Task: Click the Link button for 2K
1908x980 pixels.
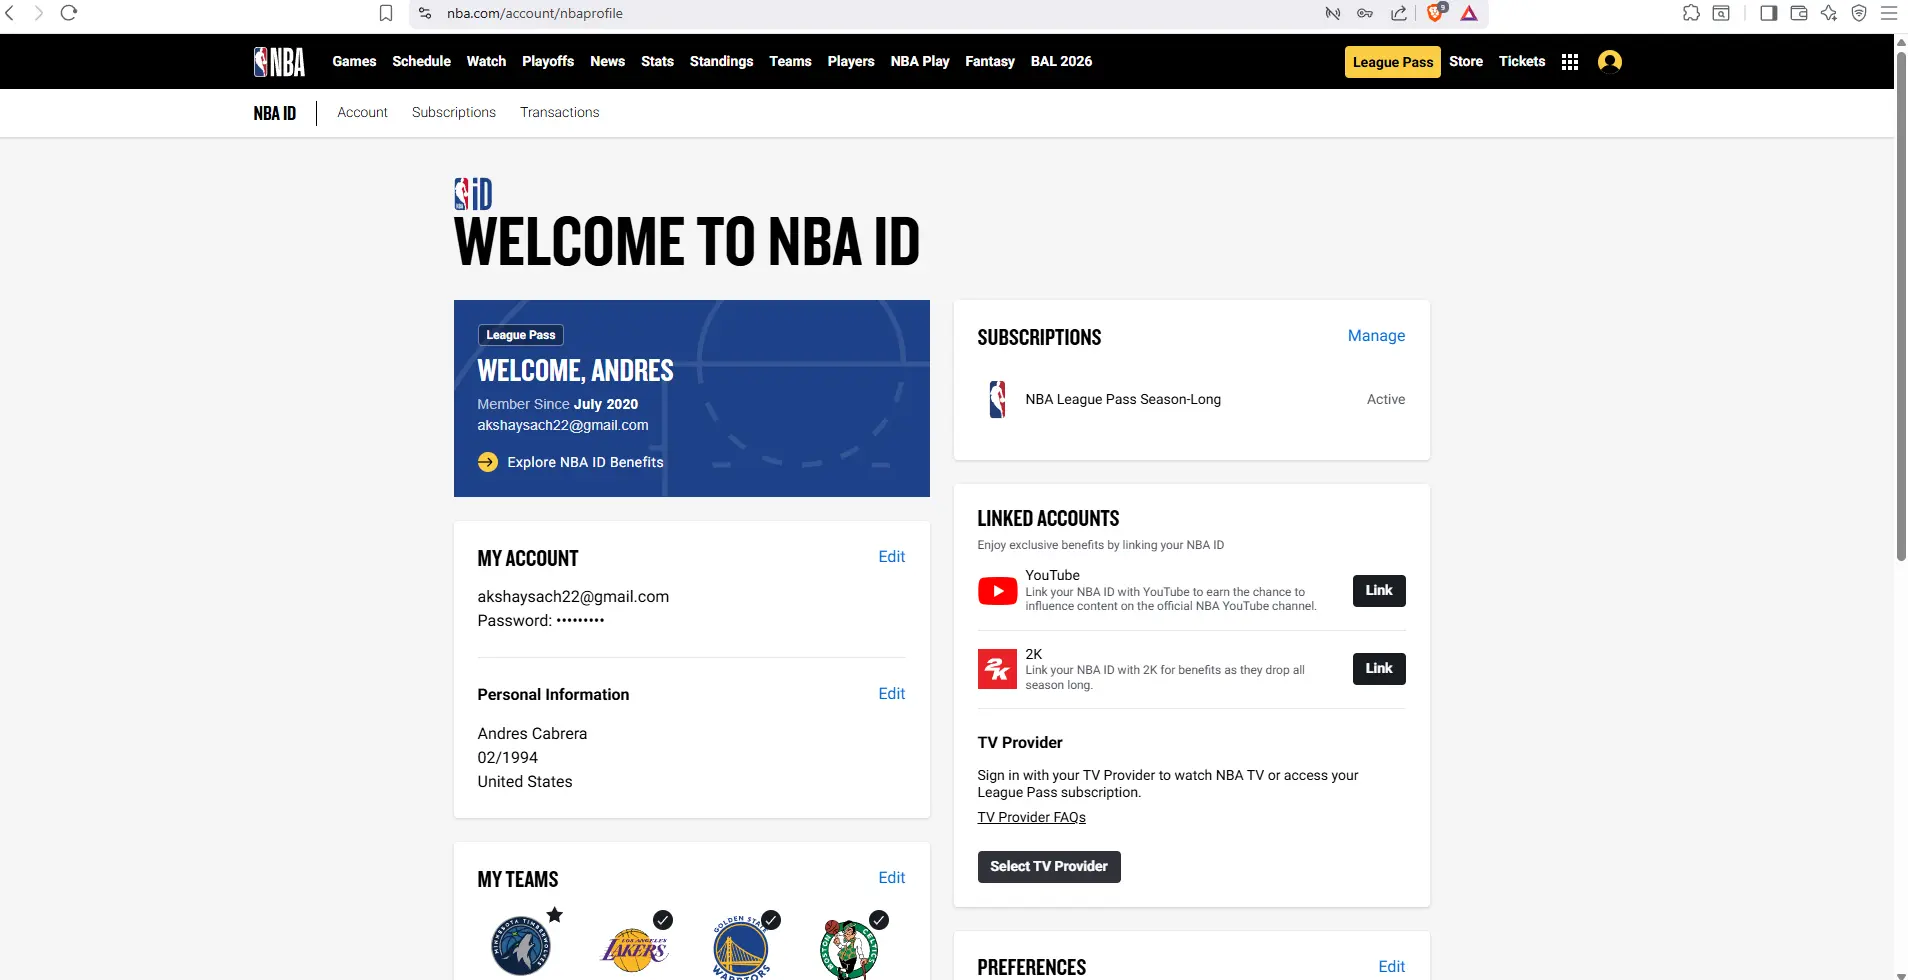Action: (x=1379, y=669)
